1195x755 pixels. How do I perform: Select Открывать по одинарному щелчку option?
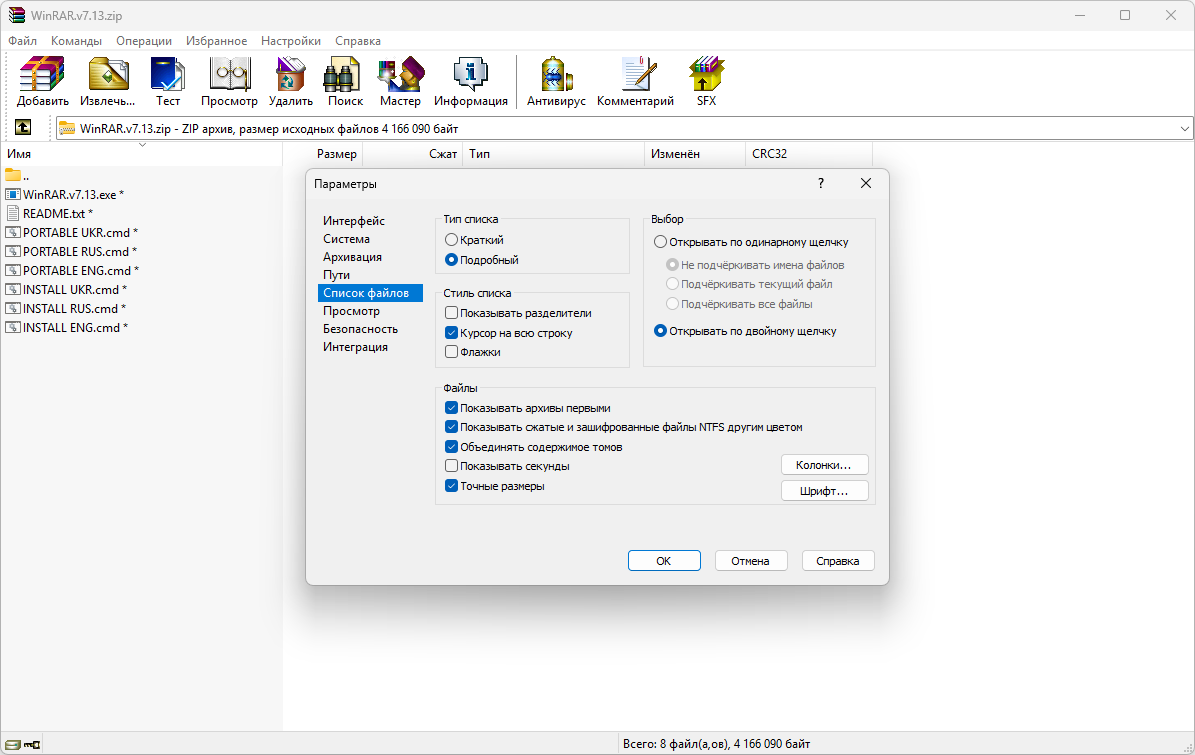pyautogui.click(x=661, y=242)
